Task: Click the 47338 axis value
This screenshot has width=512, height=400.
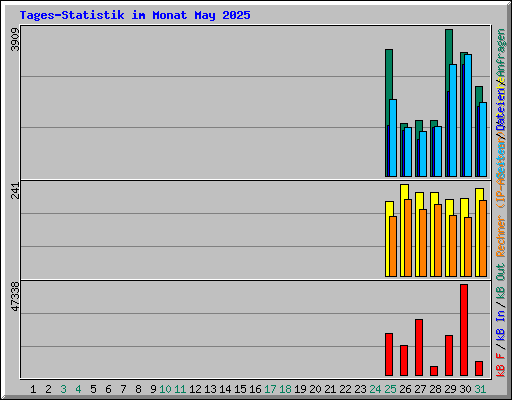Action: (x=15, y=296)
